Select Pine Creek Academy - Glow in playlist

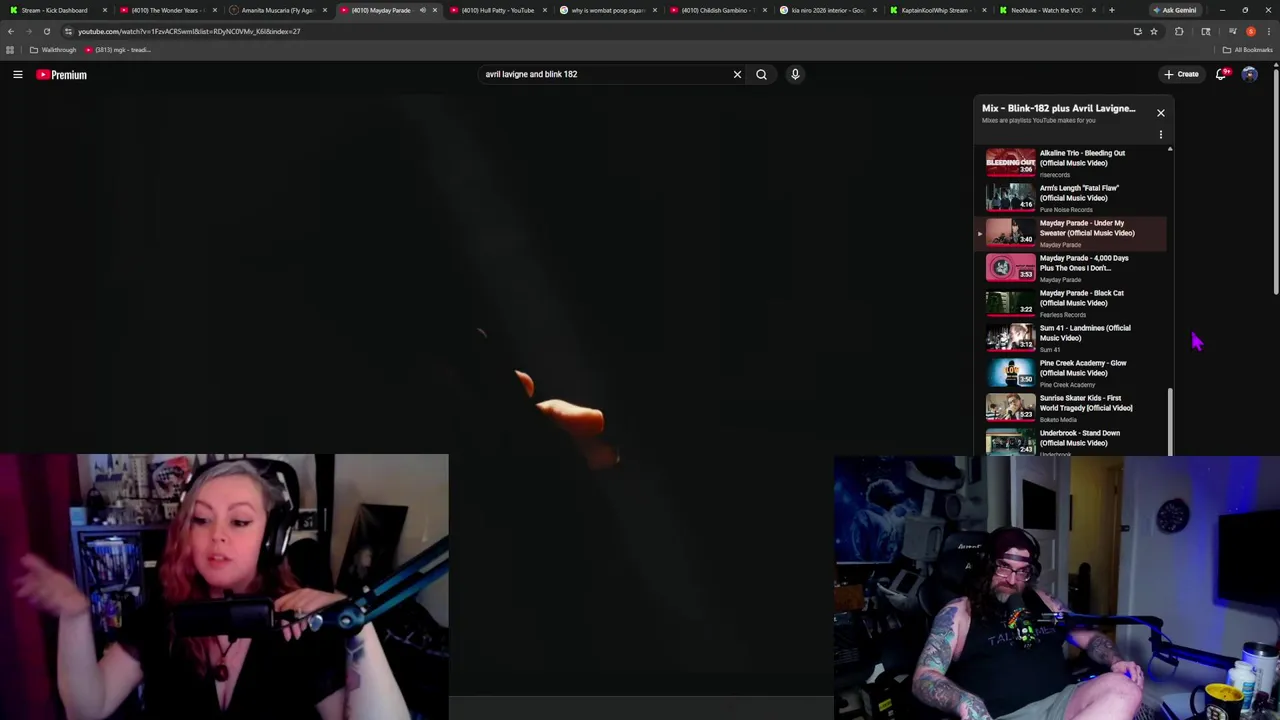click(x=1070, y=373)
